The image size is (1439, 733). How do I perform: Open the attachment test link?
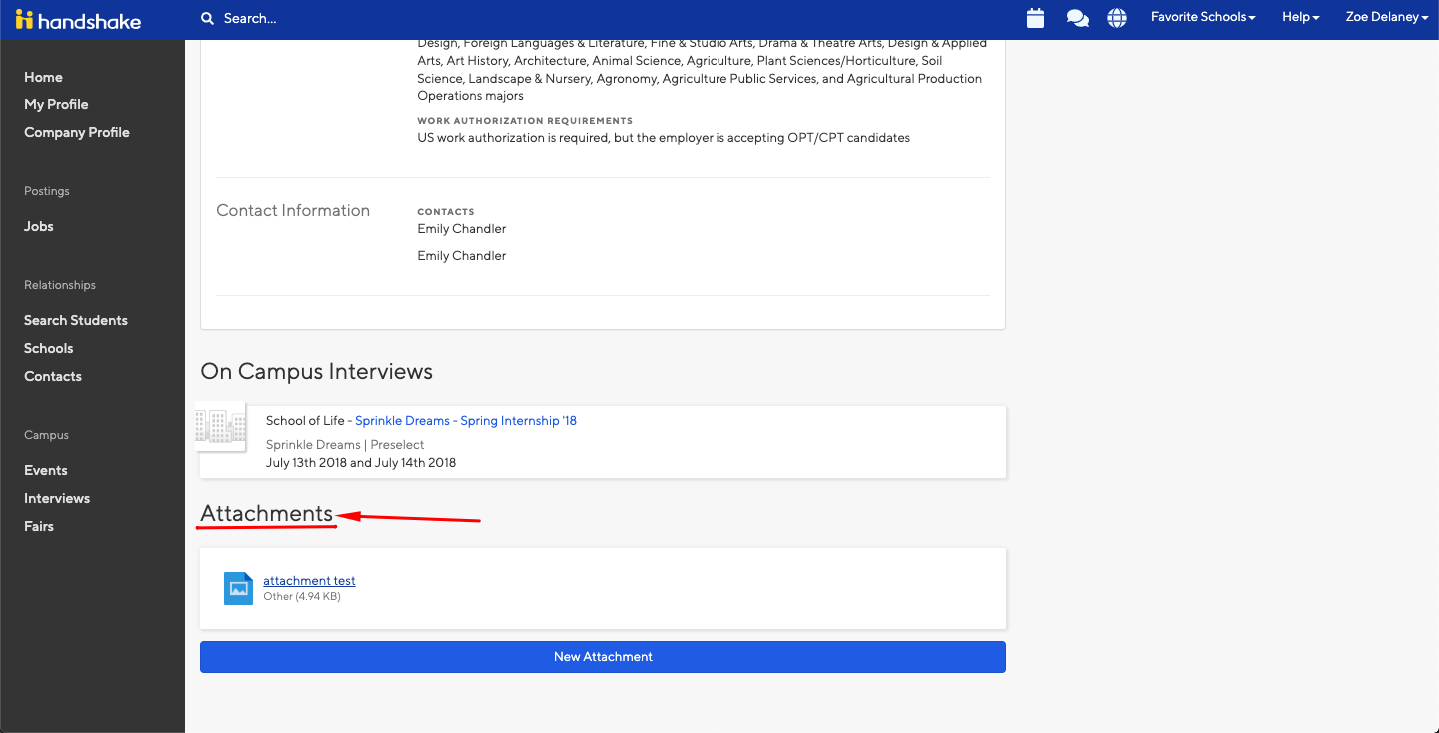(309, 581)
